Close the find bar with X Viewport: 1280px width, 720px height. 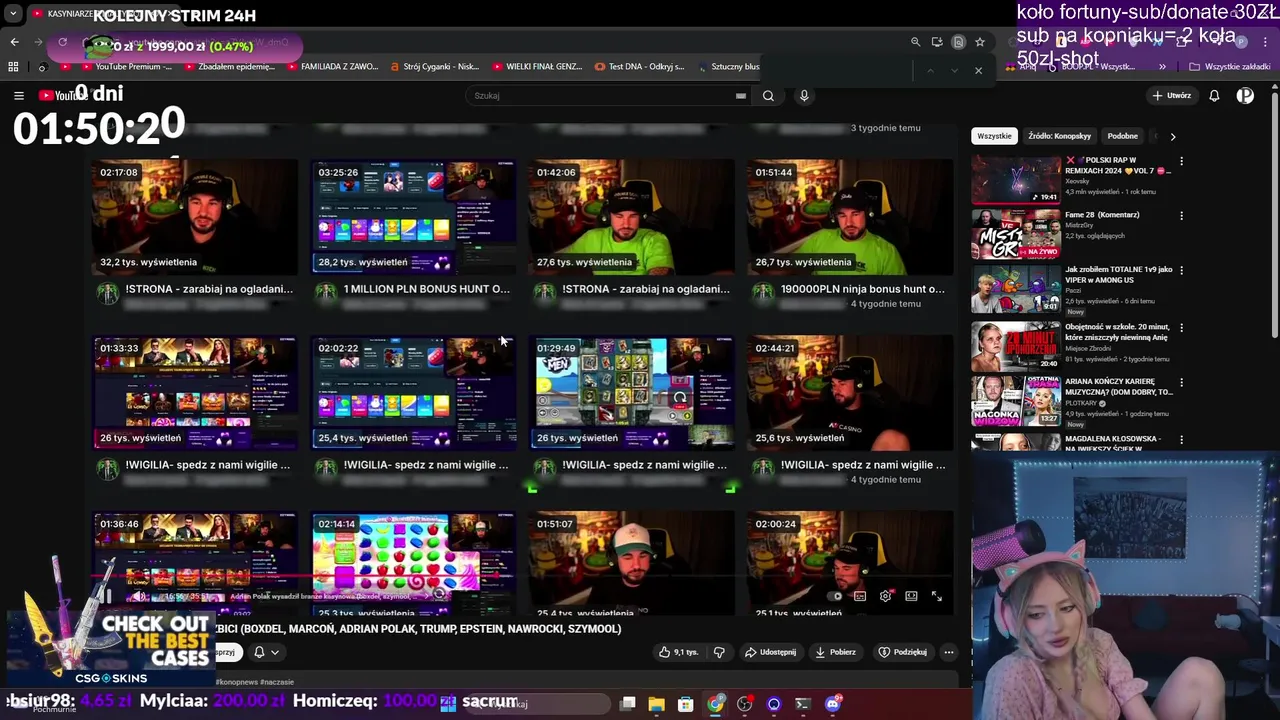click(x=978, y=71)
